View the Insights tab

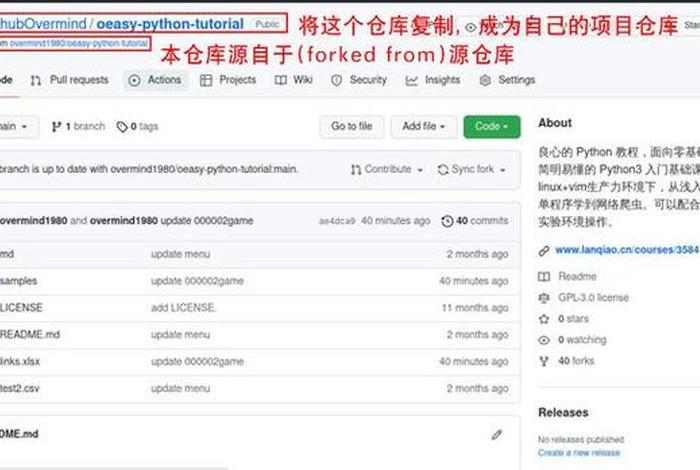[433, 80]
